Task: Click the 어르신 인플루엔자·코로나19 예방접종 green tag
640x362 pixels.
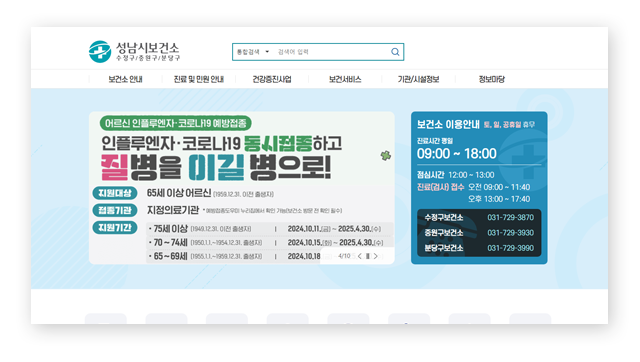Action: 176,123
